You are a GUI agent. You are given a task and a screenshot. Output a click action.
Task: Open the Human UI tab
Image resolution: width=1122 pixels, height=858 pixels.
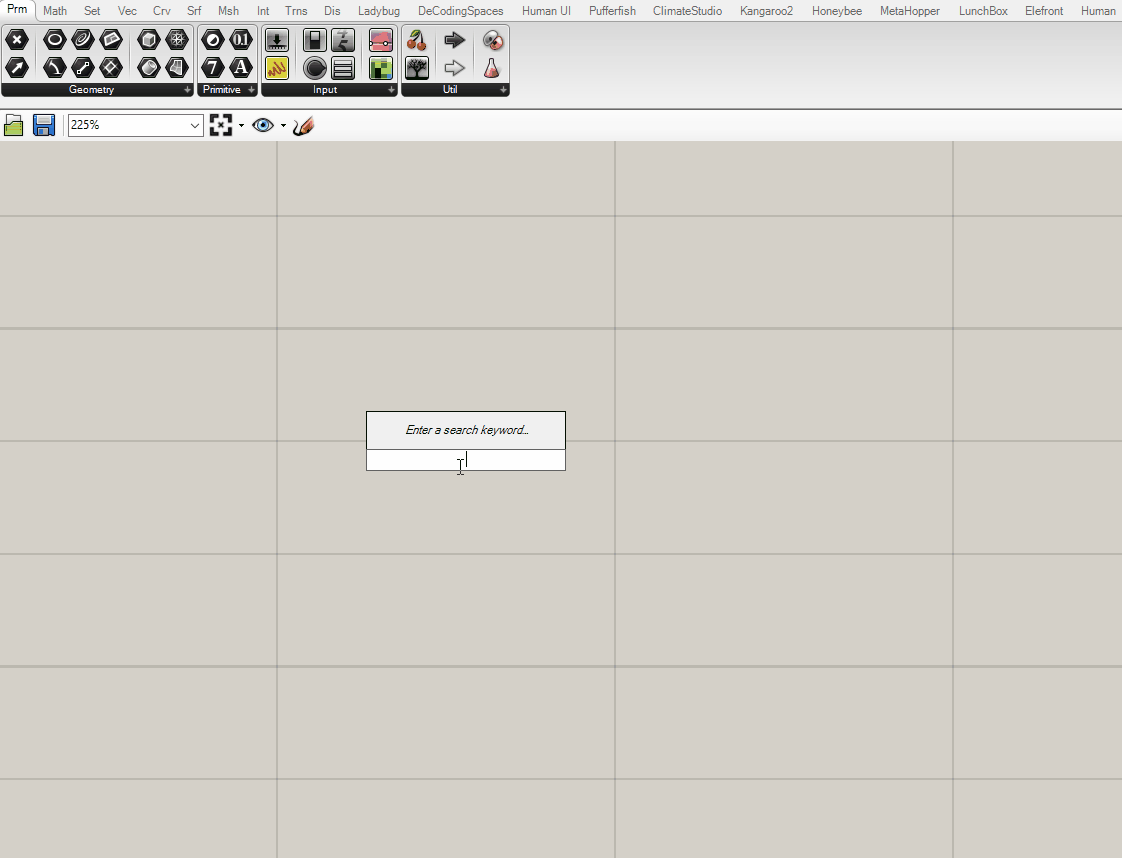[547, 11]
